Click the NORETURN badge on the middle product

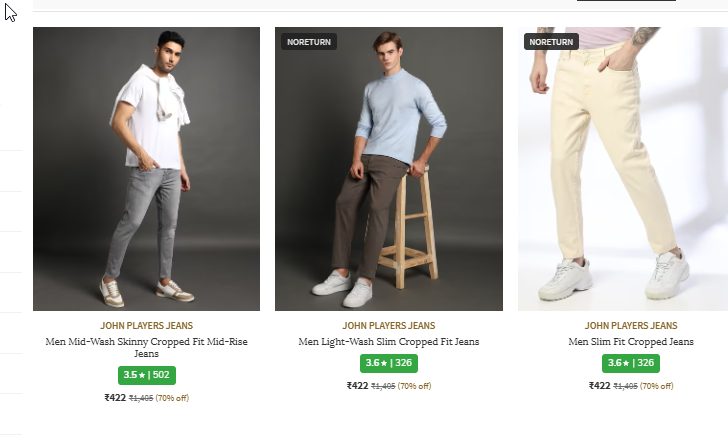point(308,42)
